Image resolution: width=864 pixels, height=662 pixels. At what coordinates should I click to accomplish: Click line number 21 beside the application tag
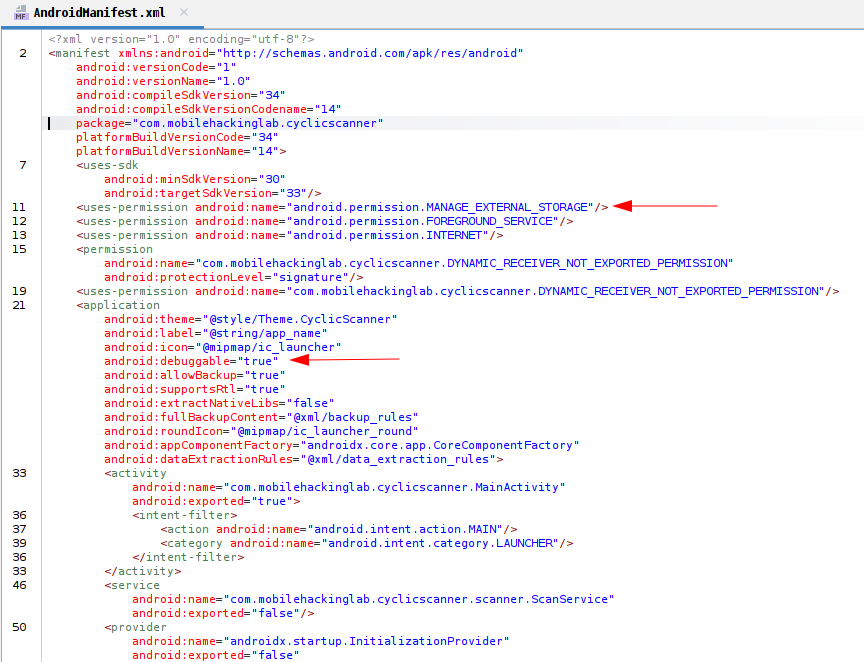point(20,304)
